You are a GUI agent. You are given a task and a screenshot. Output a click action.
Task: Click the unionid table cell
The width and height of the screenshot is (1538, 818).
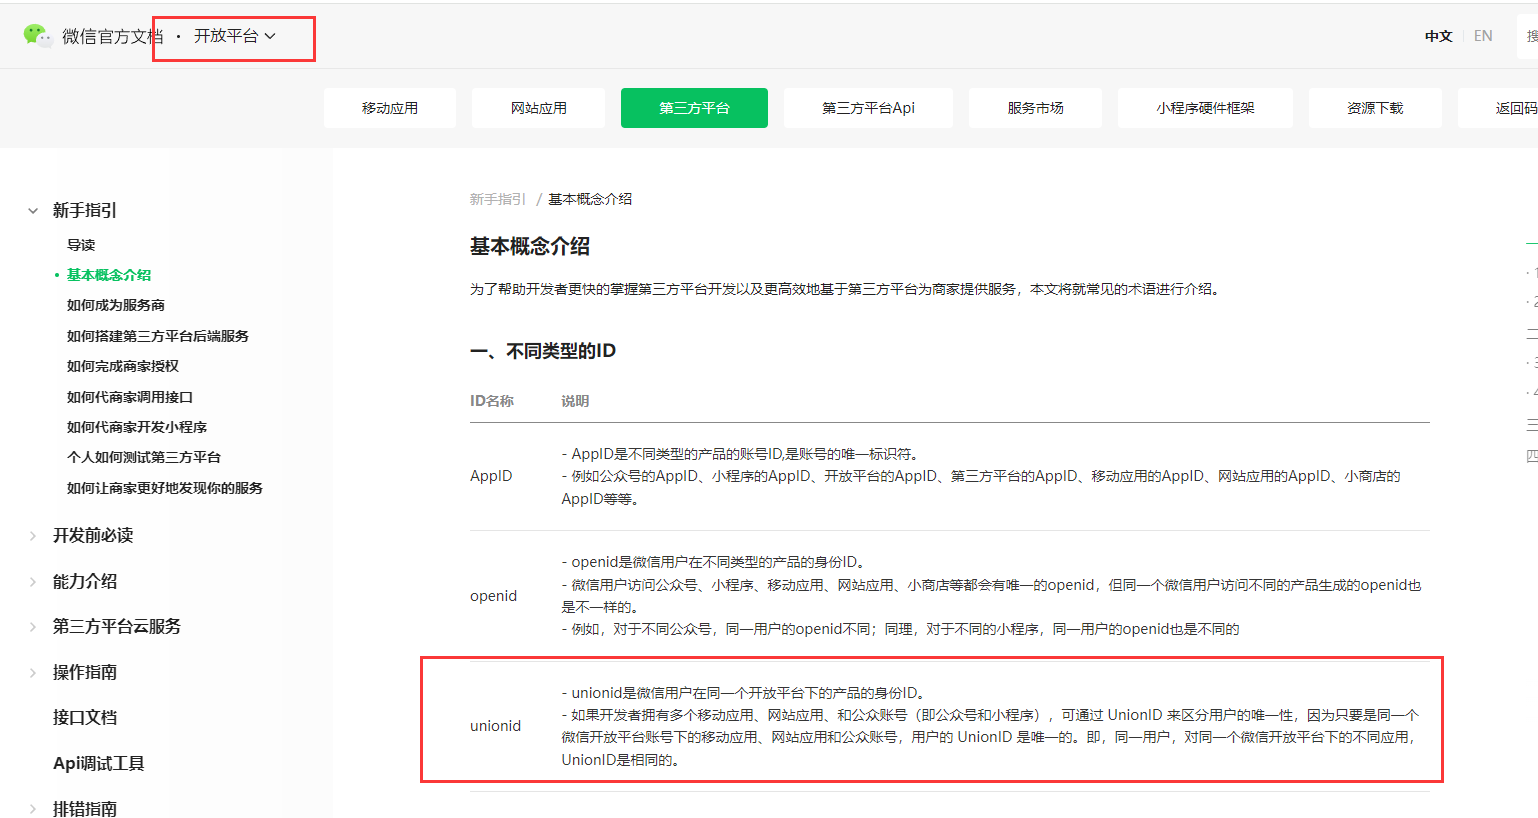pyautogui.click(x=496, y=726)
